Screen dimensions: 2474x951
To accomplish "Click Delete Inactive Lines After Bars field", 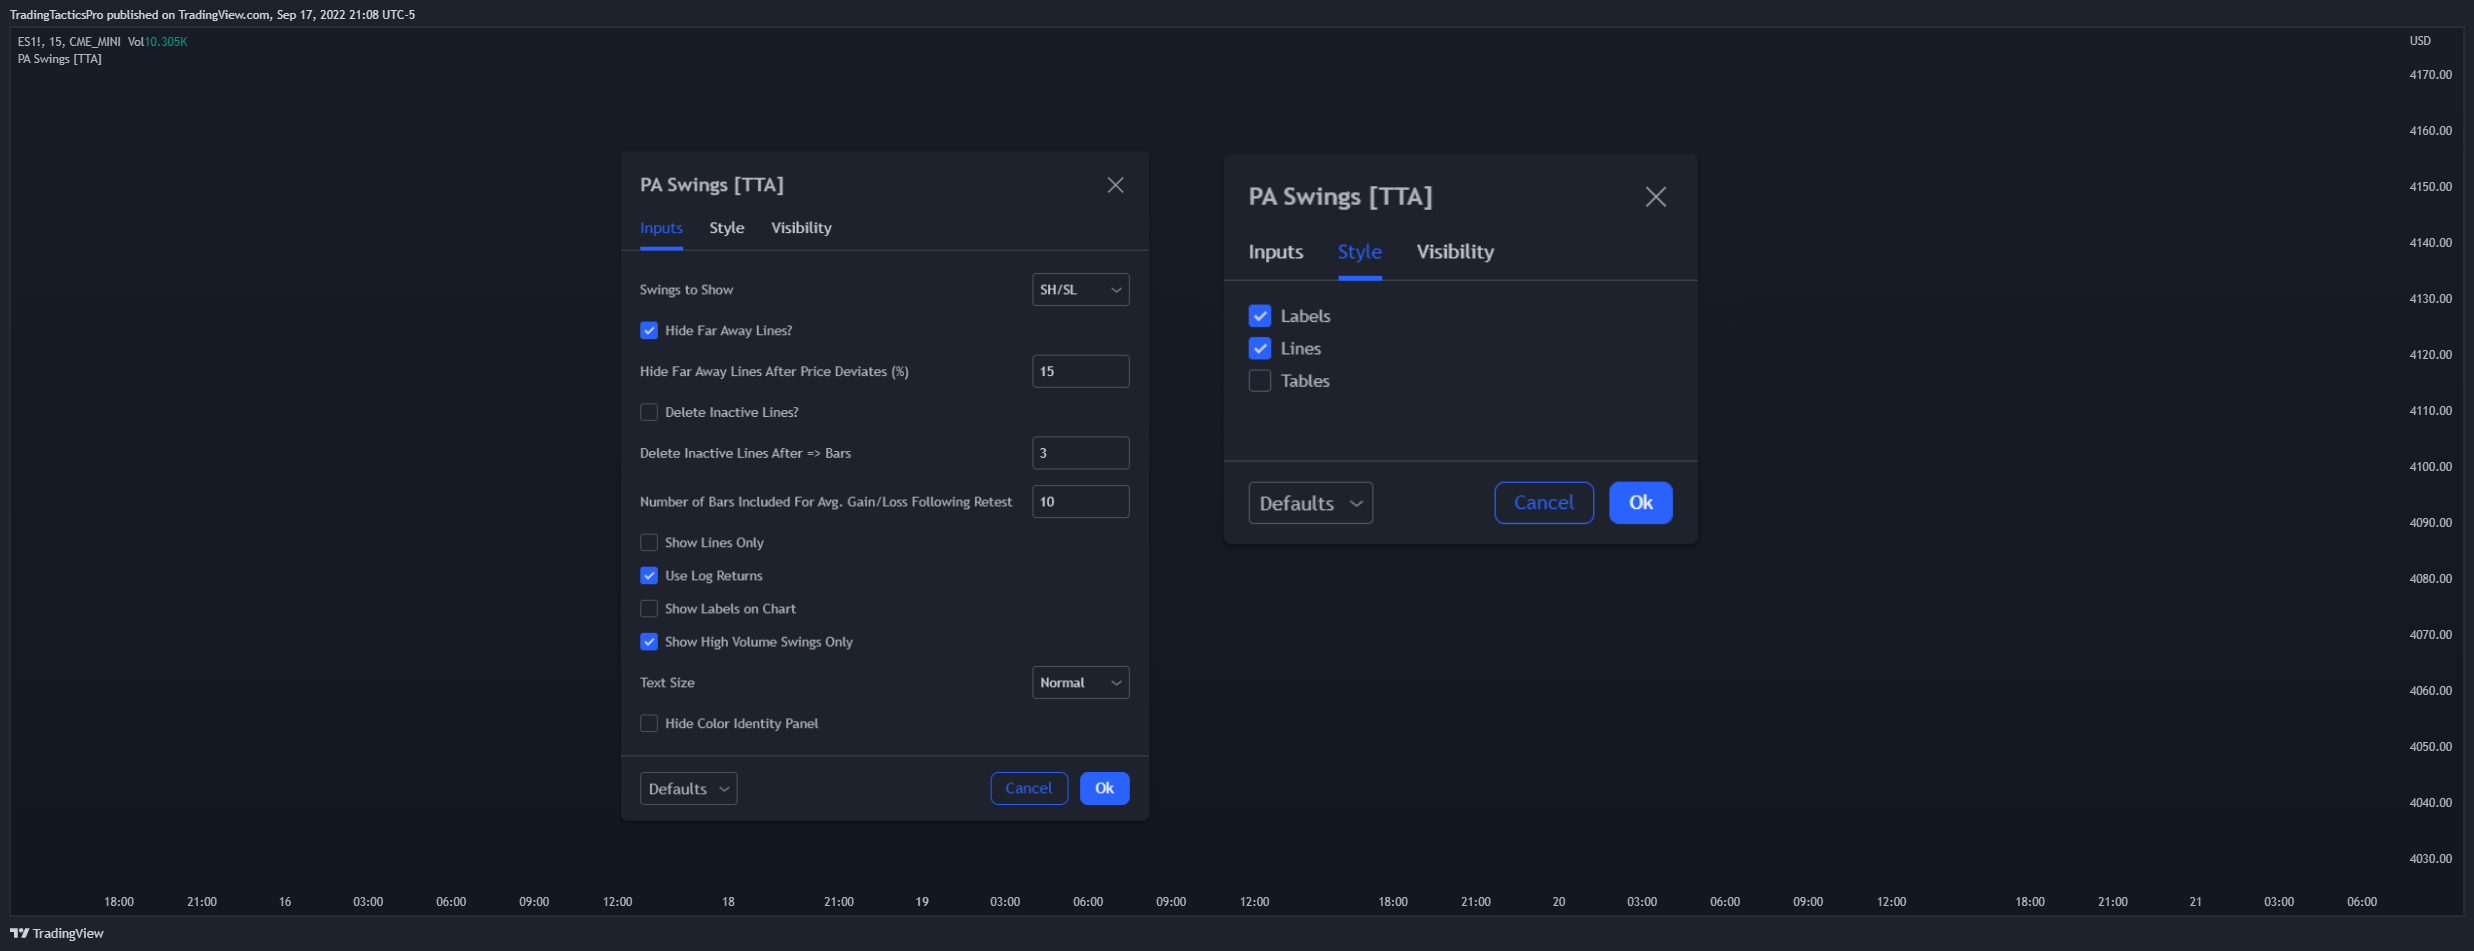I will [x=1081, y=453].
